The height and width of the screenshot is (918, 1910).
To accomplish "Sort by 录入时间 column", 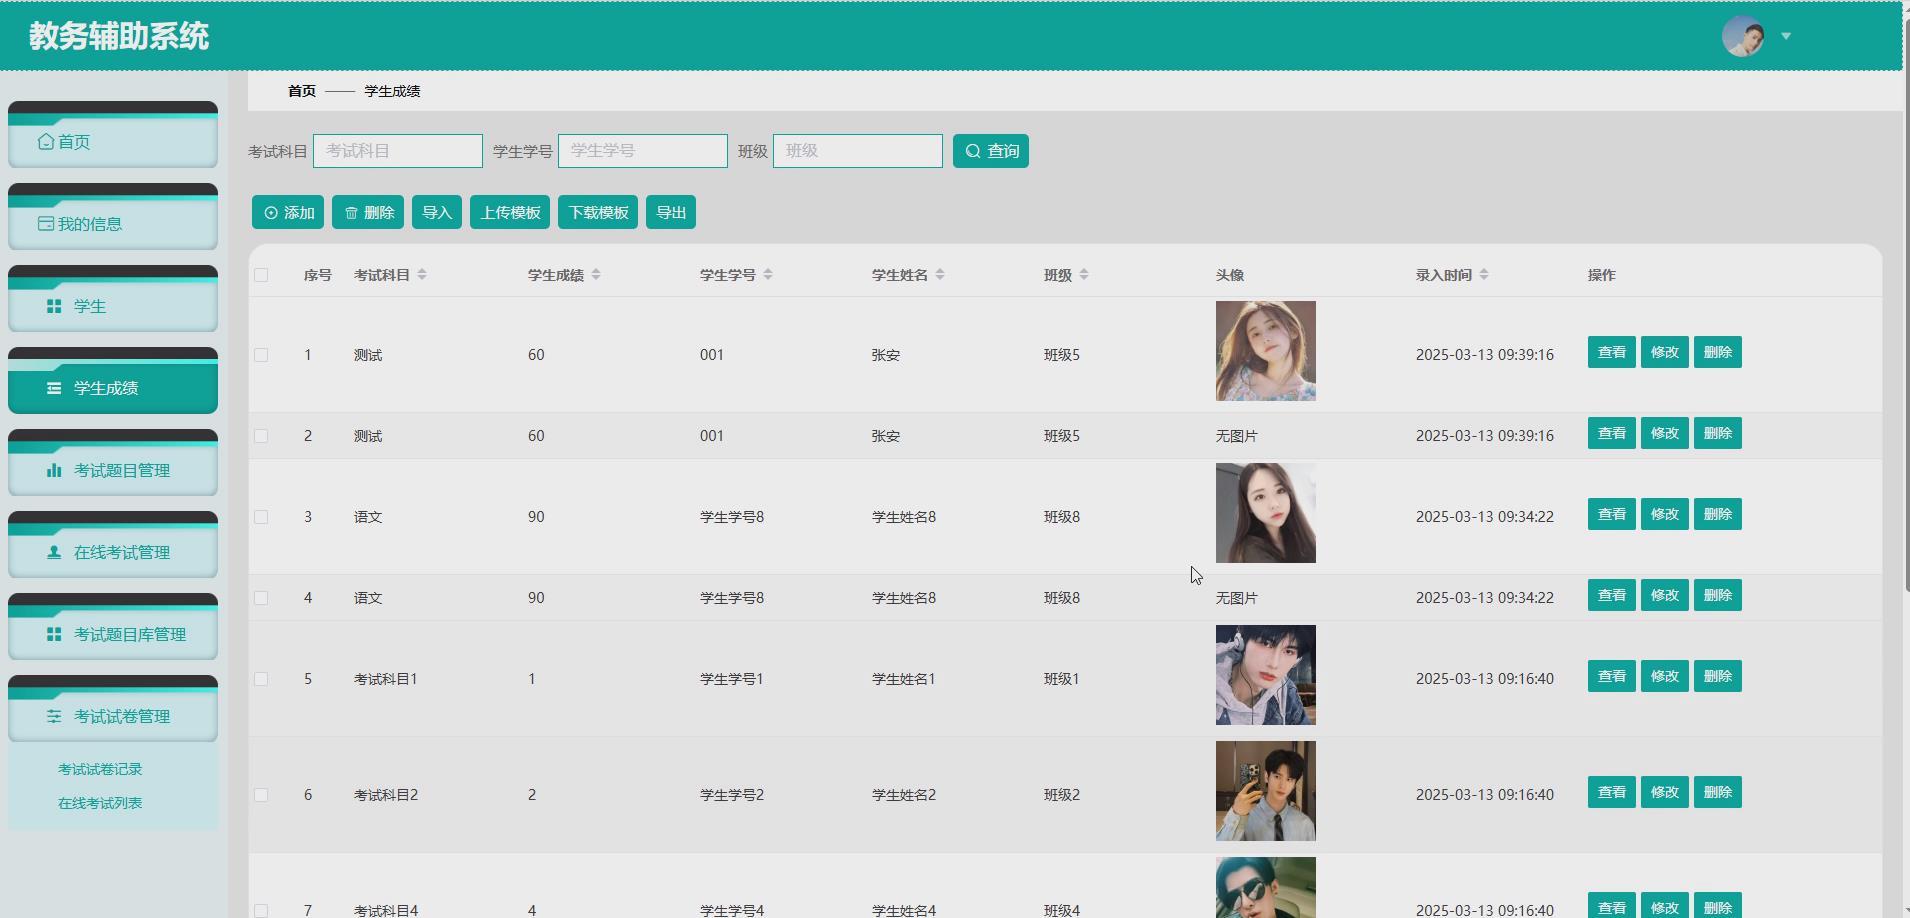I will coord(1484,274).
